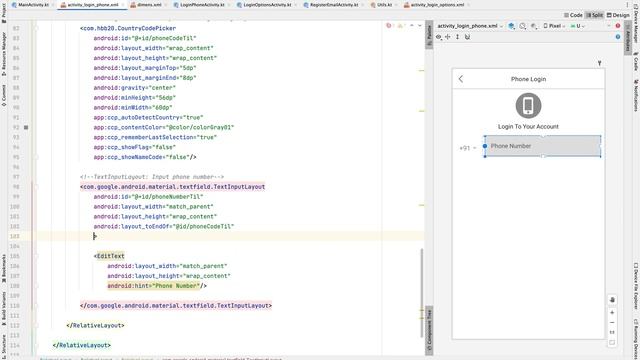Select the phone icon image in the preview
This screenshot has height=360, width=640.
(529, 106)
